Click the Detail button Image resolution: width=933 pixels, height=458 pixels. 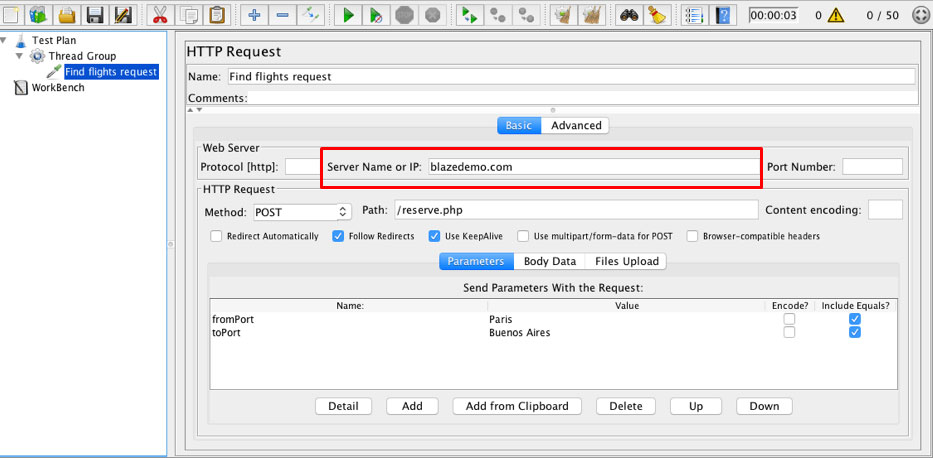343,406
